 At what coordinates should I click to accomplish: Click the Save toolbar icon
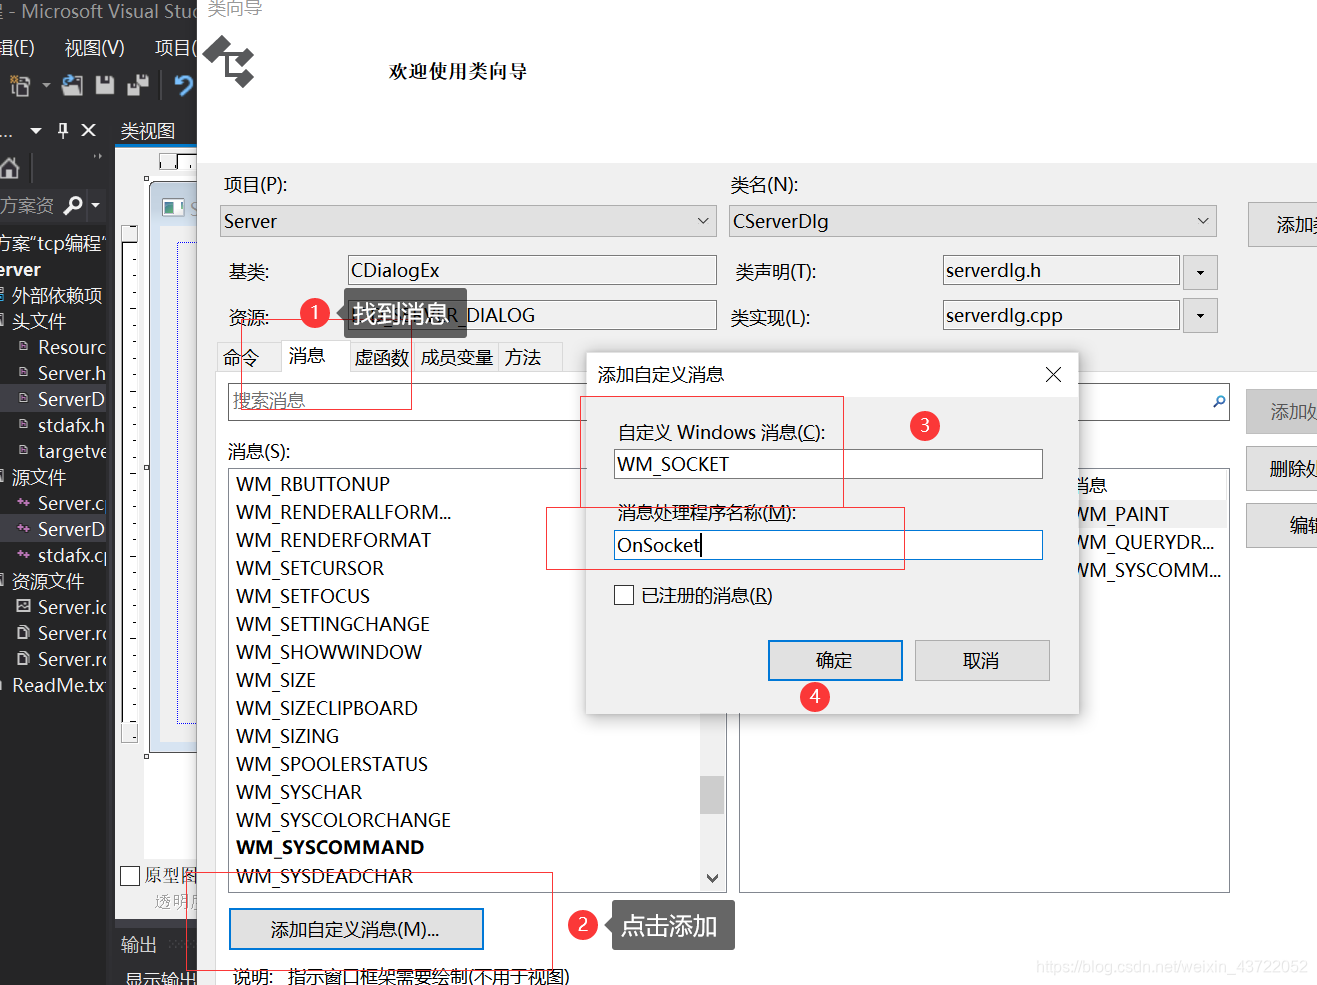[x=105, y=86]
